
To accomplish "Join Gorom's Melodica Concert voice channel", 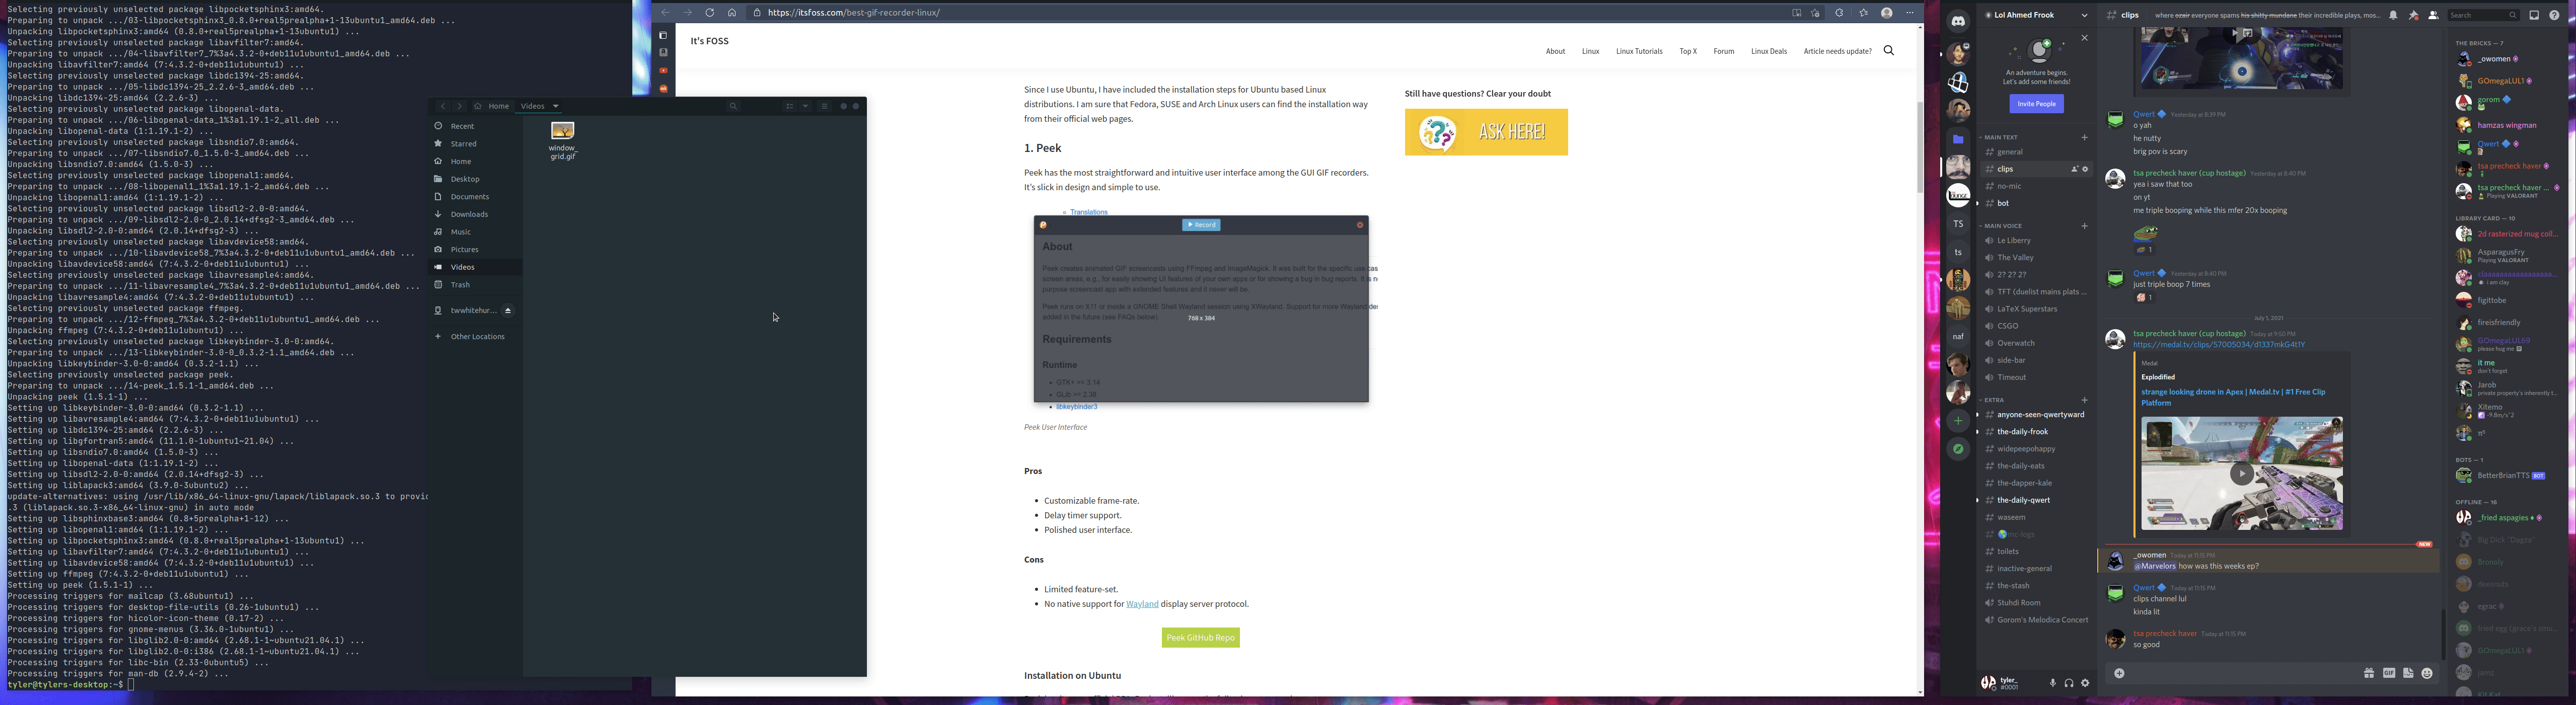I will pos(2036,620).
